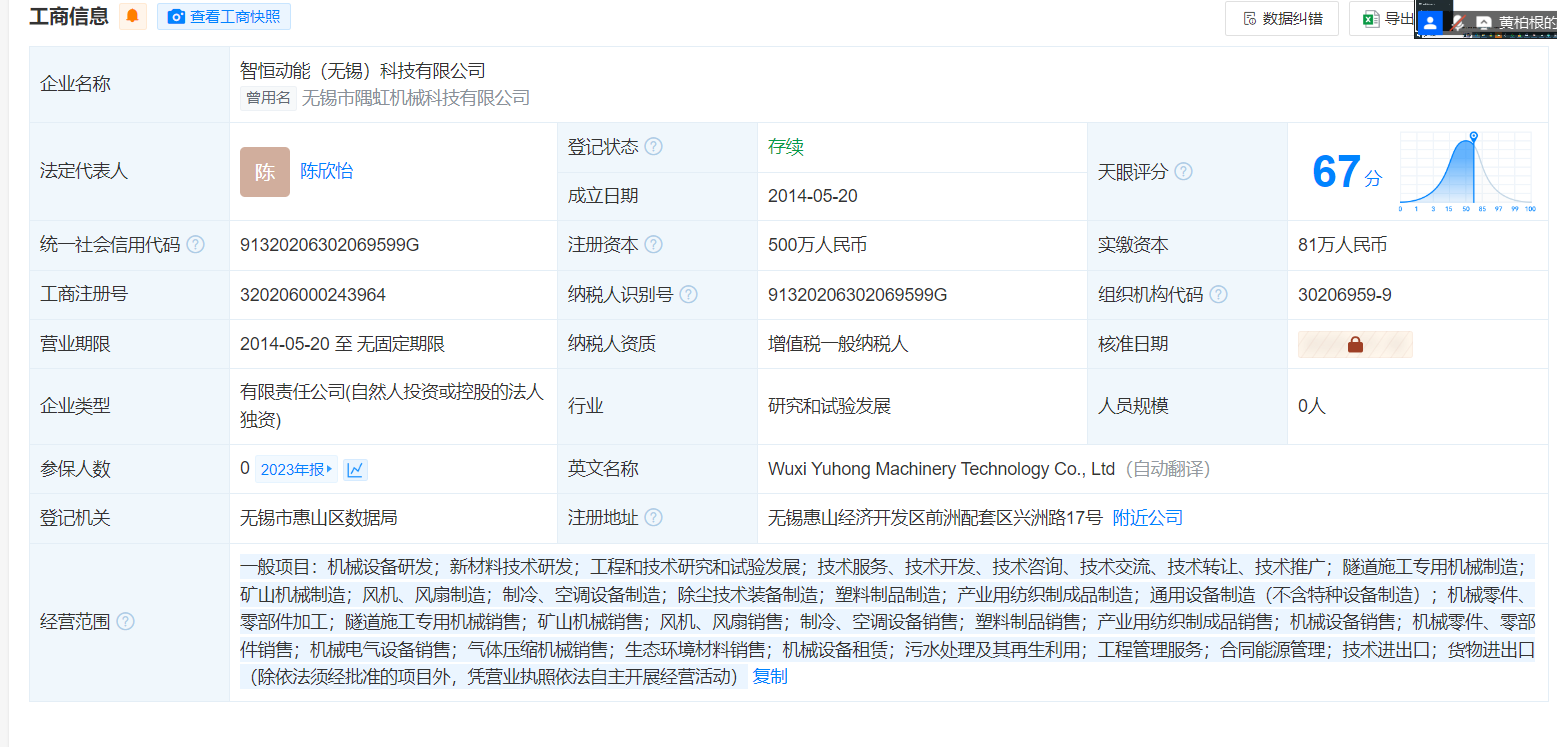
Task: Click the blue user avatar icon in overlay
Action: pos(1432,21)
